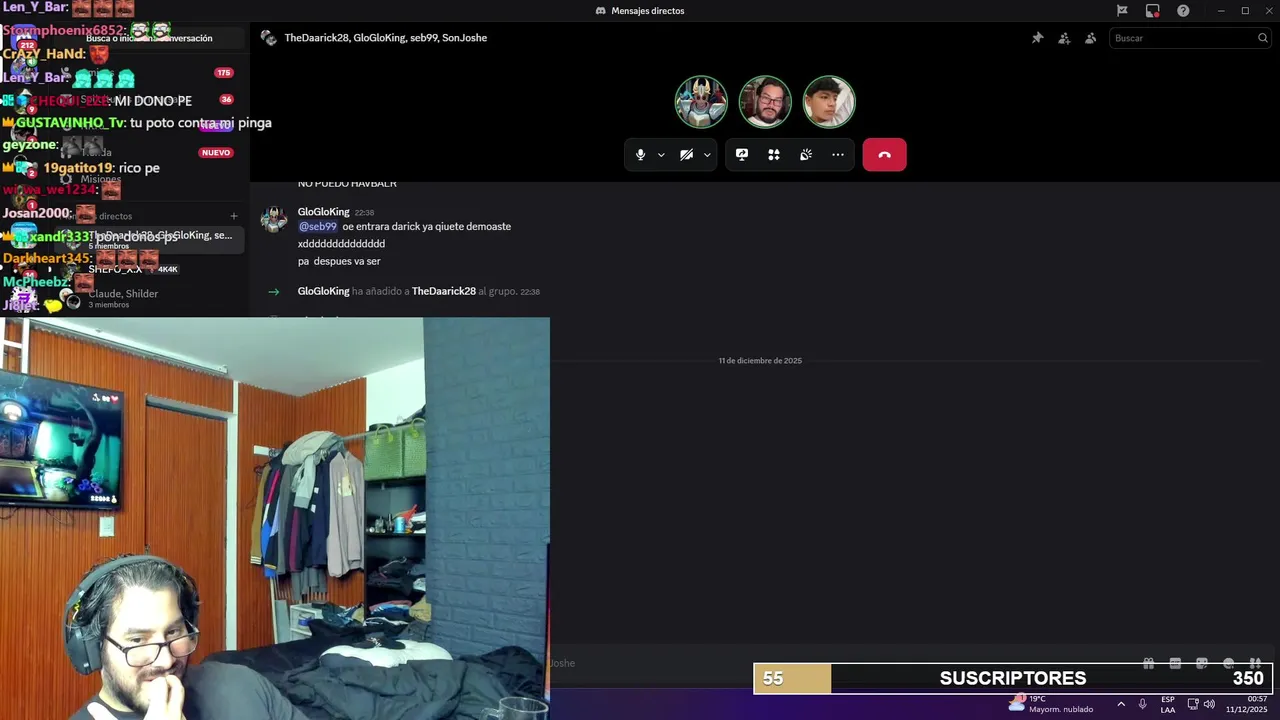1280x720 pixels.
Task: Create a new DM with plus icon
Action: pyautogui.click(x=234, y=216)
